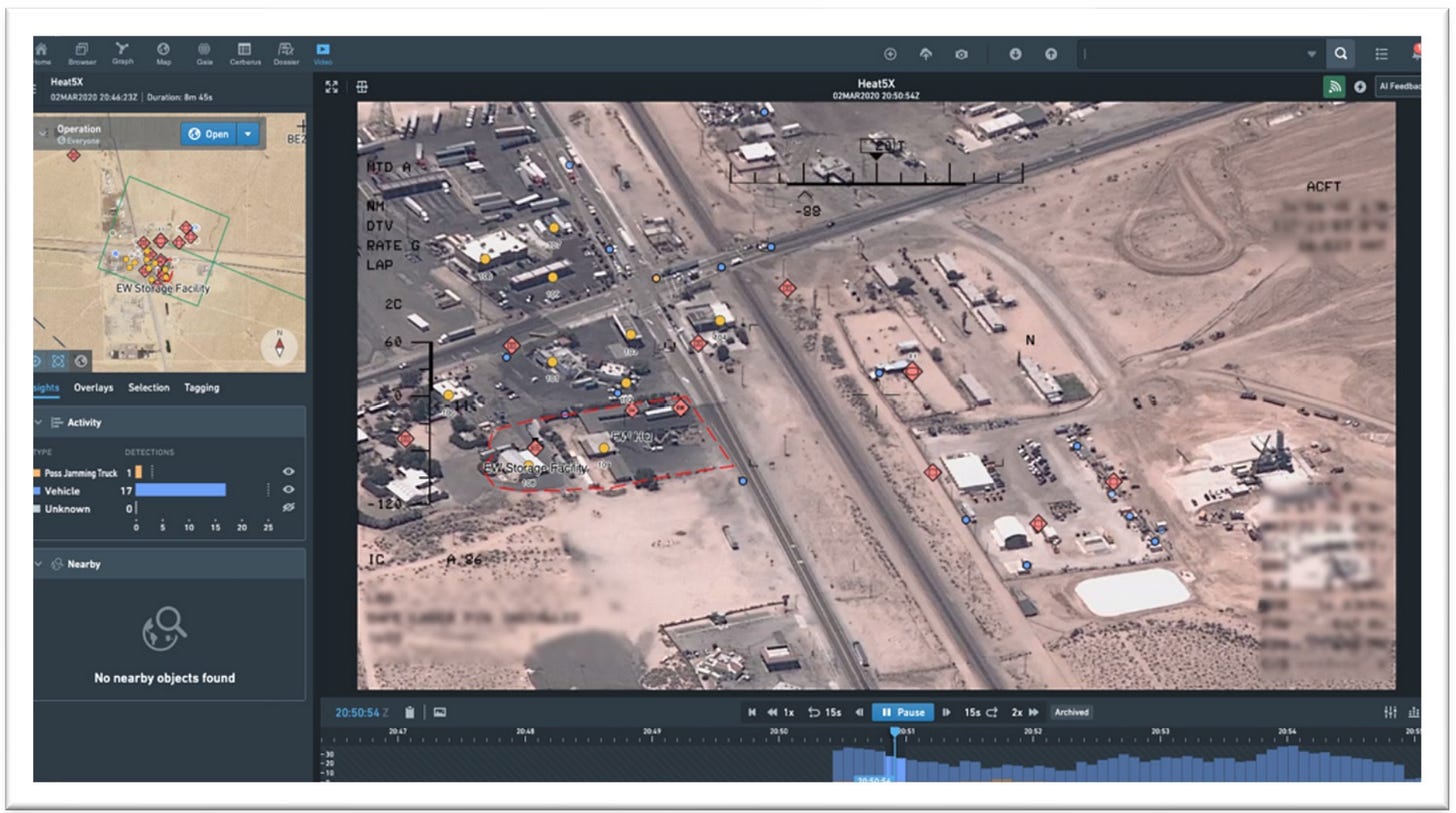Open the Gaia tool
Screen dimensions: 1456x813
click(x=204, y=52)
